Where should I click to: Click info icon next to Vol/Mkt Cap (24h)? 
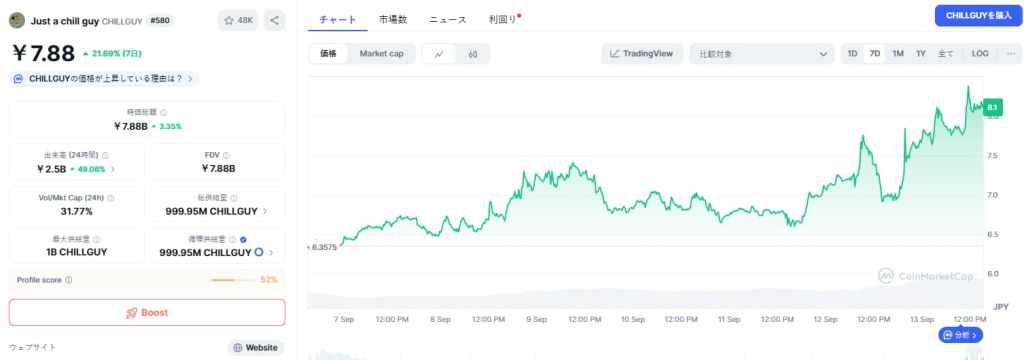tap(110, 198)
